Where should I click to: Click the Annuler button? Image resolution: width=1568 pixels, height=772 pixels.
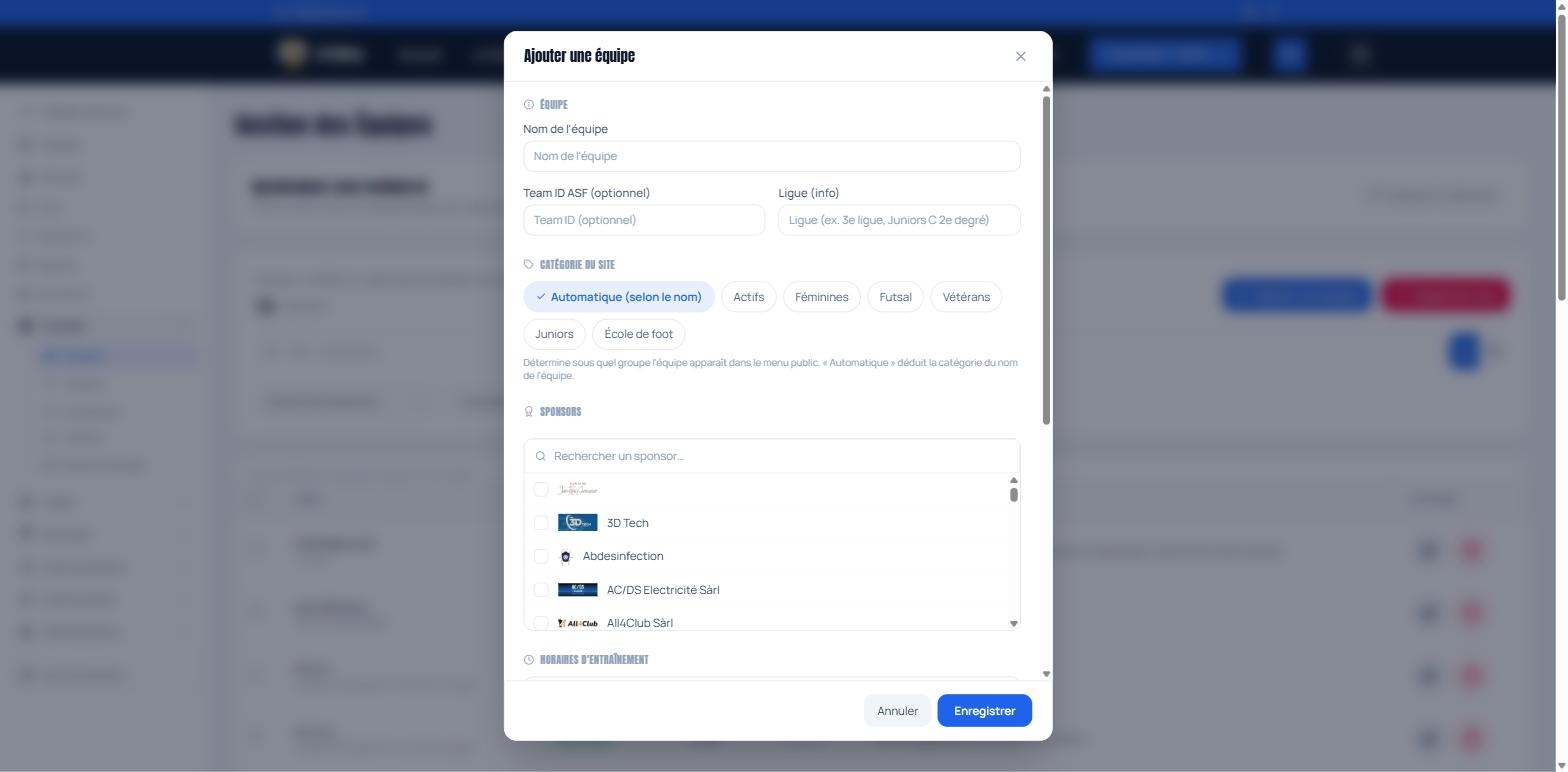897,711
